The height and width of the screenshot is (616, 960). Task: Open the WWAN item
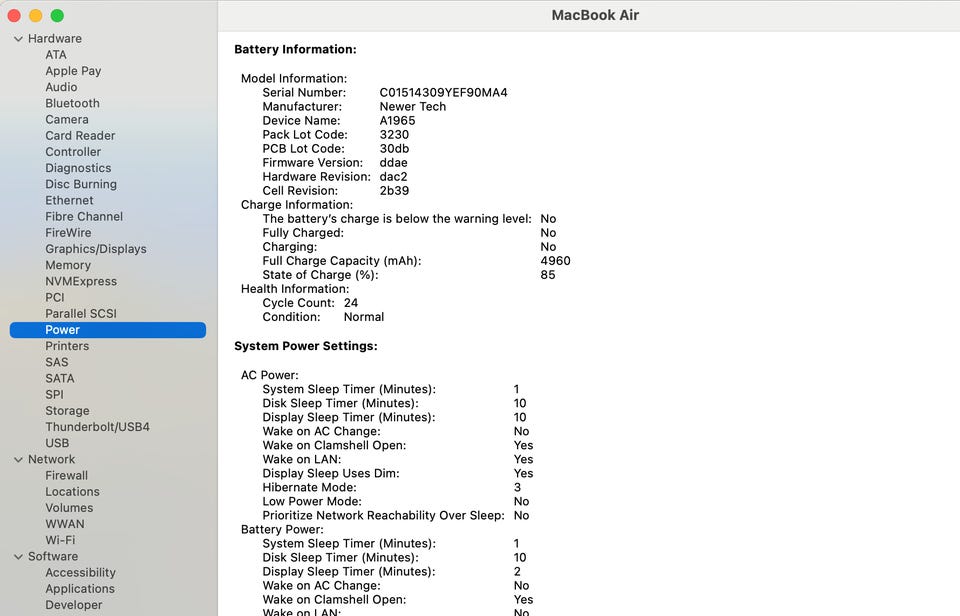[x=65, y=524]
